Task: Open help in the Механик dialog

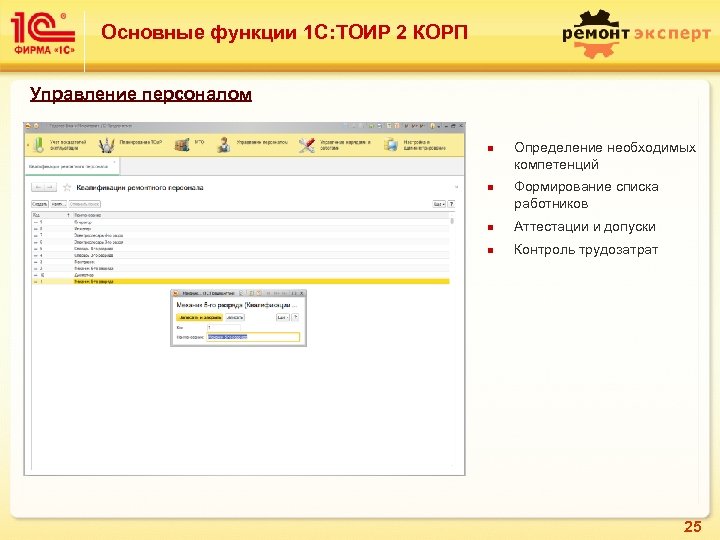Action: click(x=295, y=317)
